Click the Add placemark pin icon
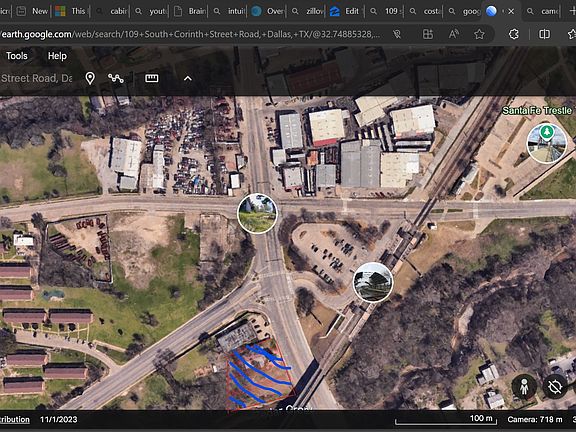The height and width of the screenshot is (432, 576). point(90,78)
